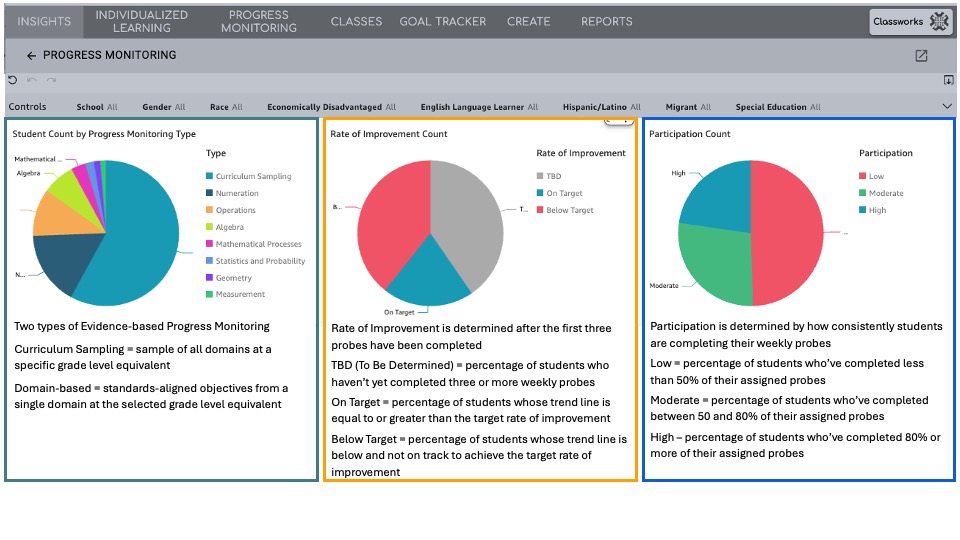Toggle Operations legend swatch
This screenshot has height=540, width=960.
click(209, 210)
